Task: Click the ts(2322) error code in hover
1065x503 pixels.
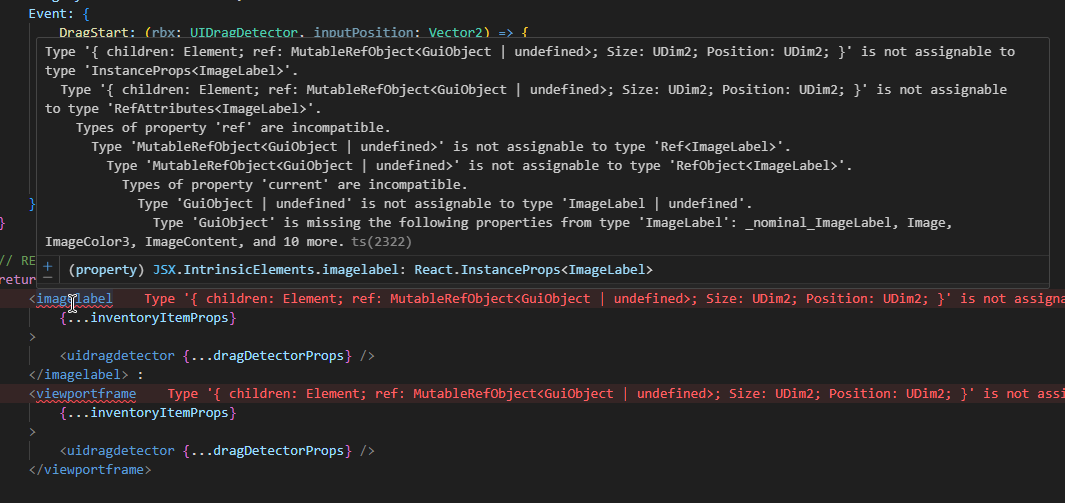Action: coord(382,242)
